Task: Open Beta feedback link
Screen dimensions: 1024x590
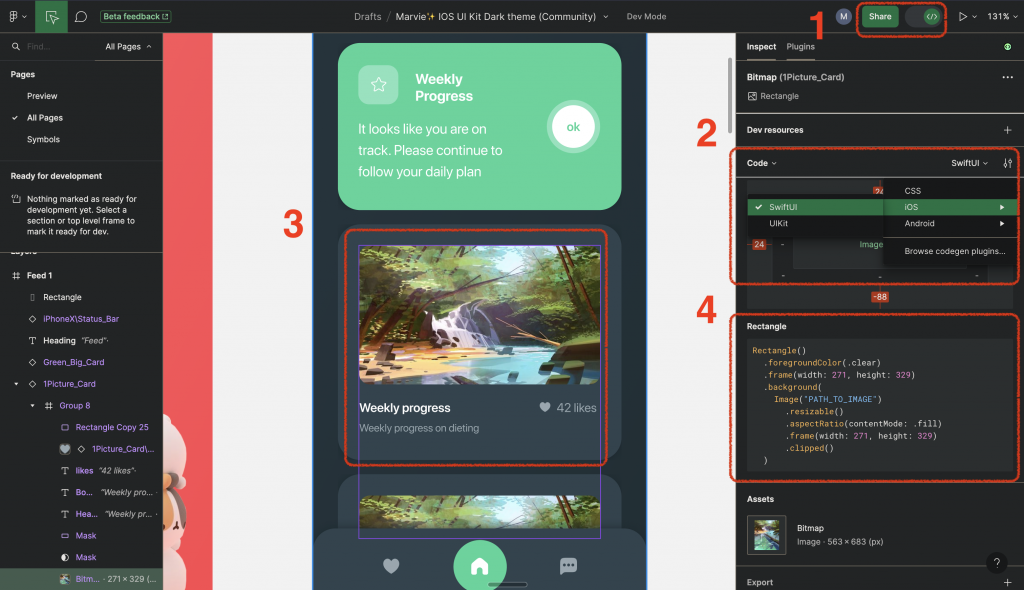Action: click(x=136, y=16)
